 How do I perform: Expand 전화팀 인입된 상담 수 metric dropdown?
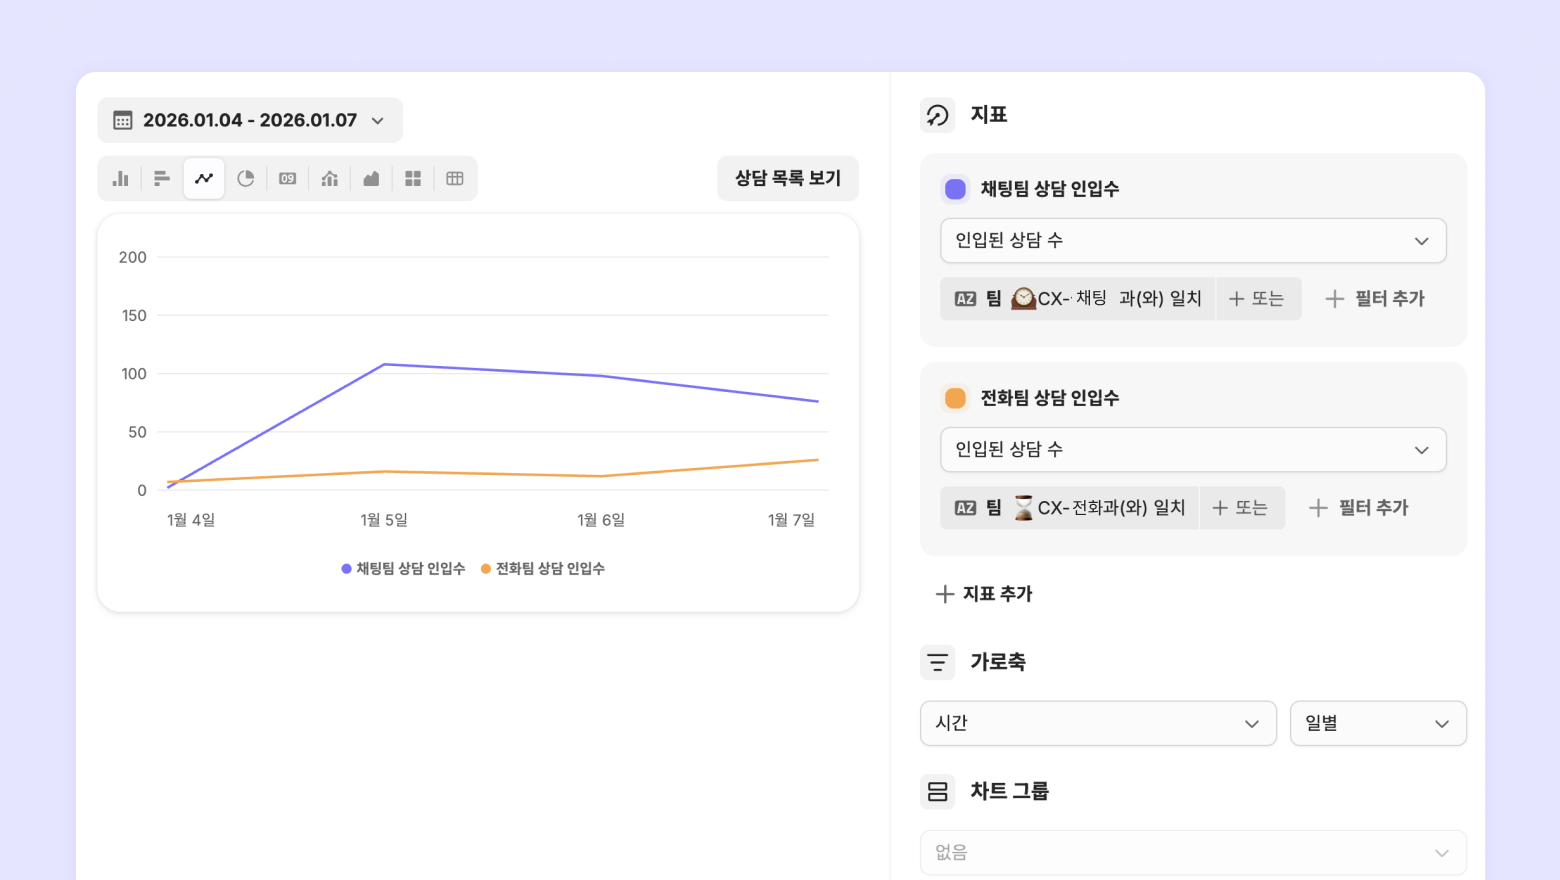(x=1193, y=450)
